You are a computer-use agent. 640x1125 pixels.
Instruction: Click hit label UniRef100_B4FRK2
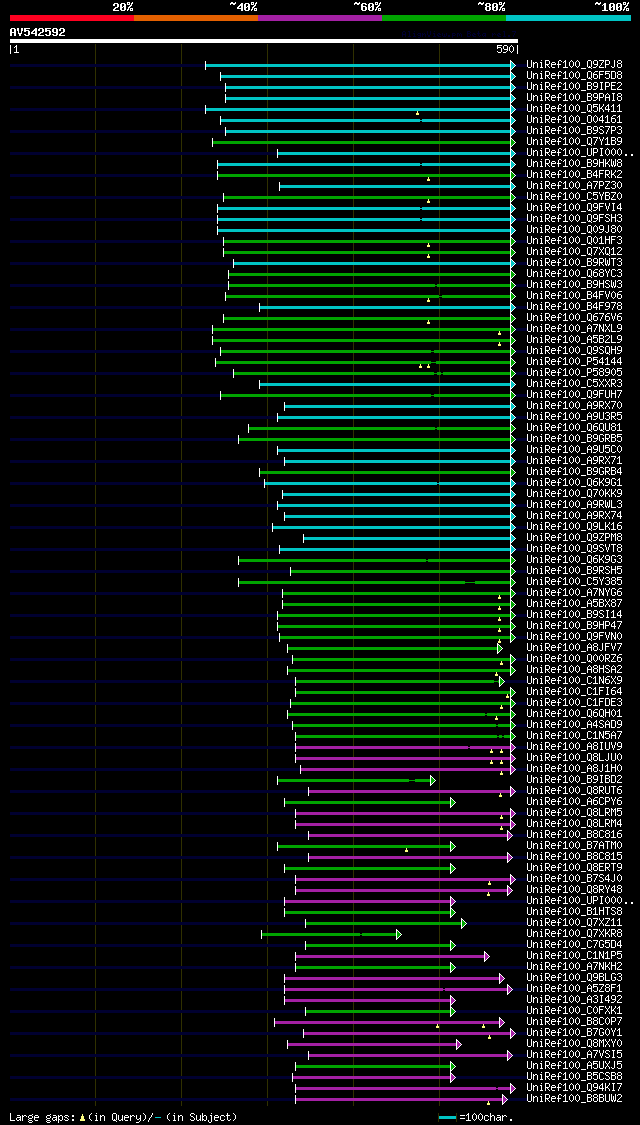[574, 174]
